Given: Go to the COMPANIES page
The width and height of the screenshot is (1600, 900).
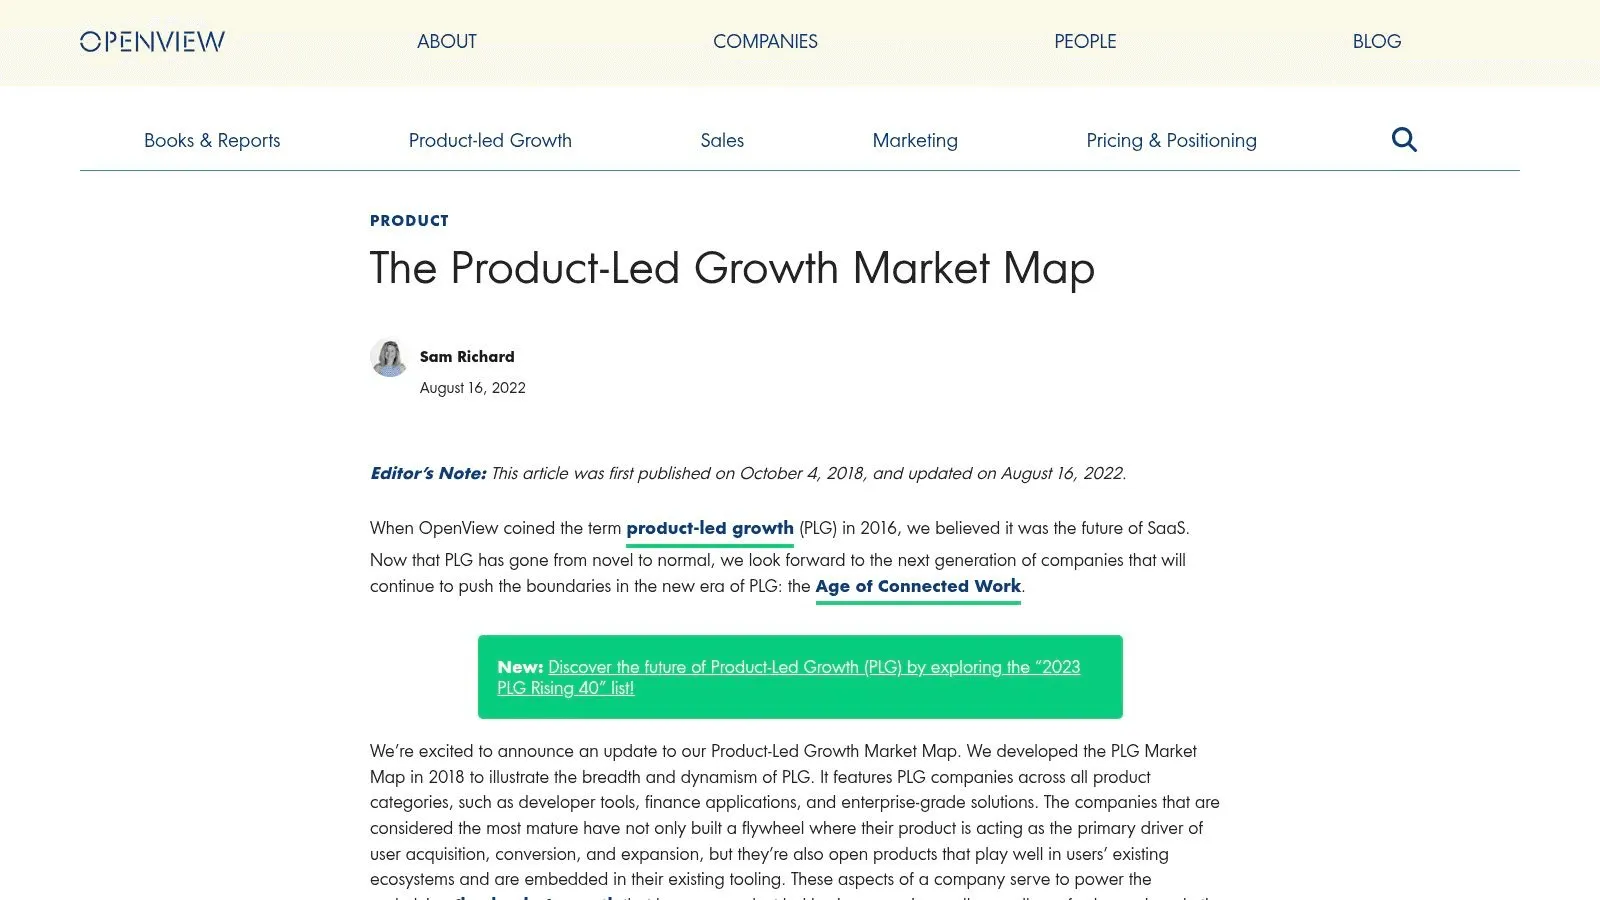Looking at the screenshot, I should click(x=765, y=41).
